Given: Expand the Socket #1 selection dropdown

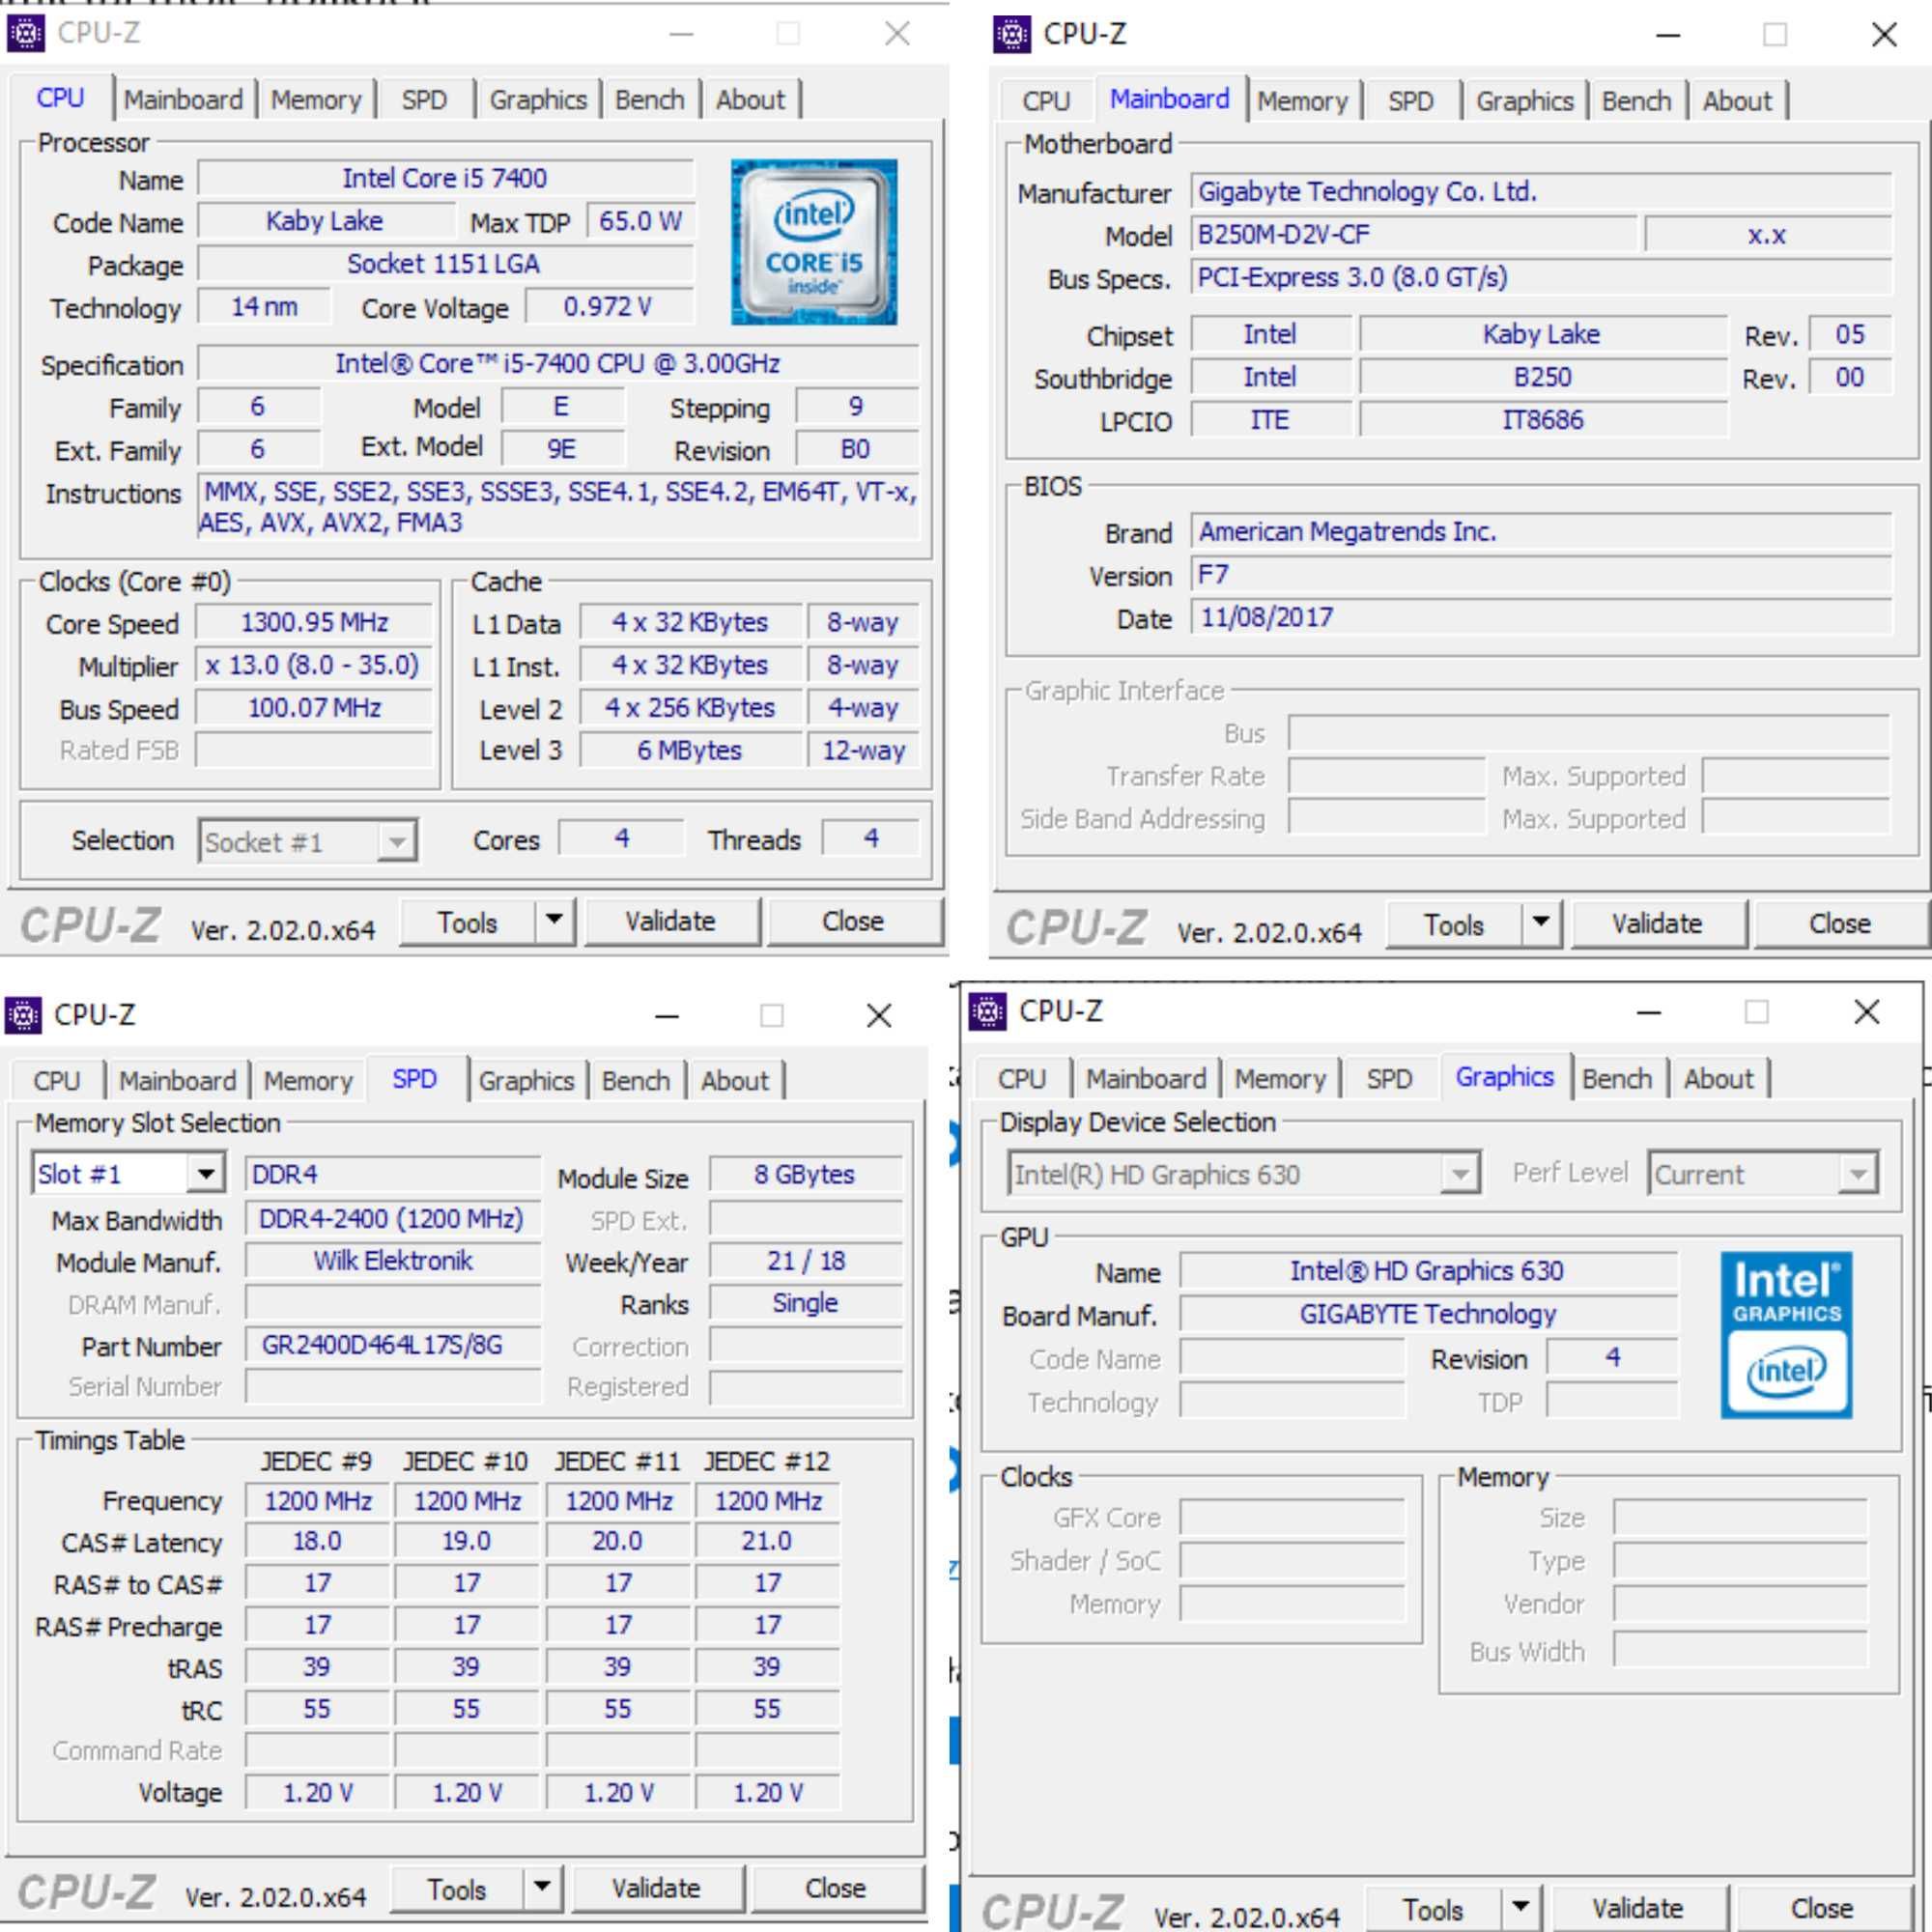Looking at the screenshot, I should click(397, 842).
